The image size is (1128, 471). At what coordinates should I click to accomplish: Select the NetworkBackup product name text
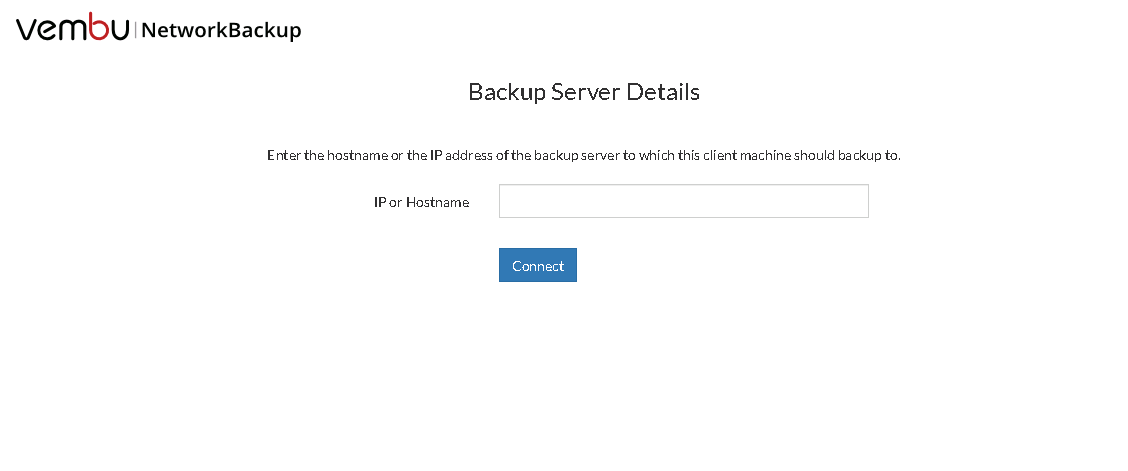click(x=222, y=30)
